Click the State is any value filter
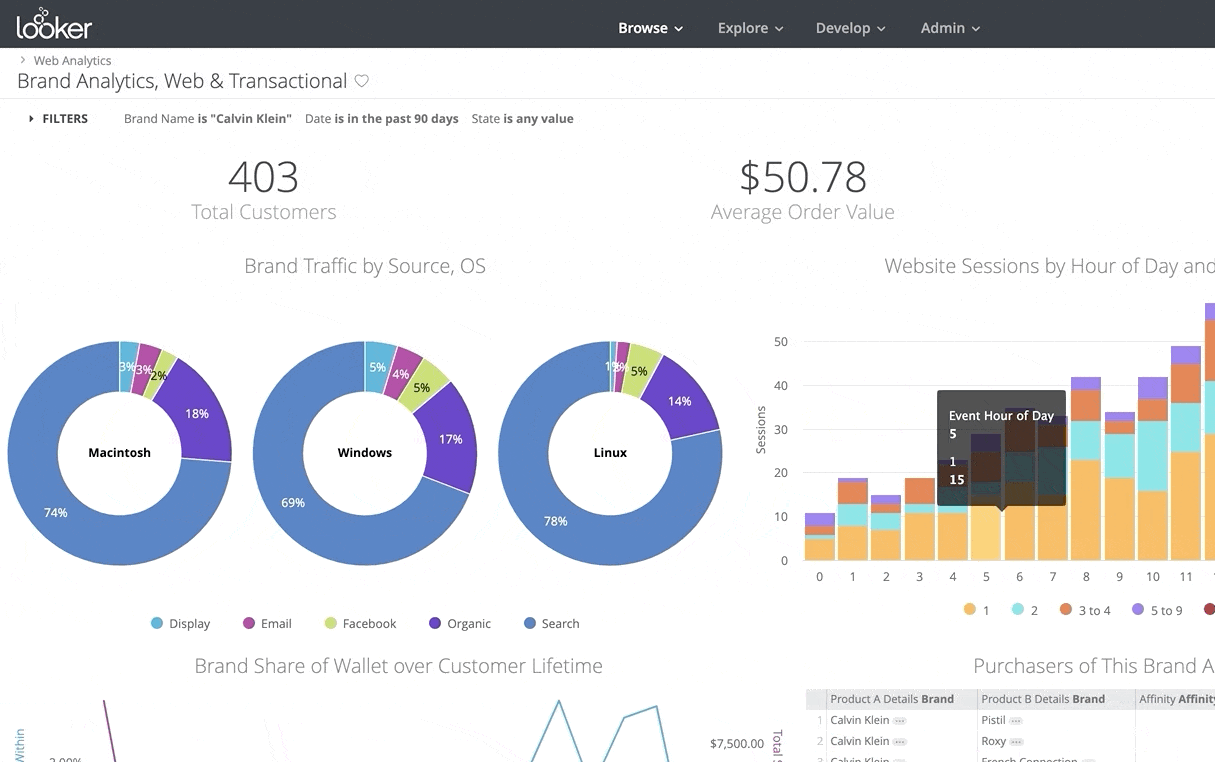The width and height of the screenshot is (1215, 762). point(523,118)
